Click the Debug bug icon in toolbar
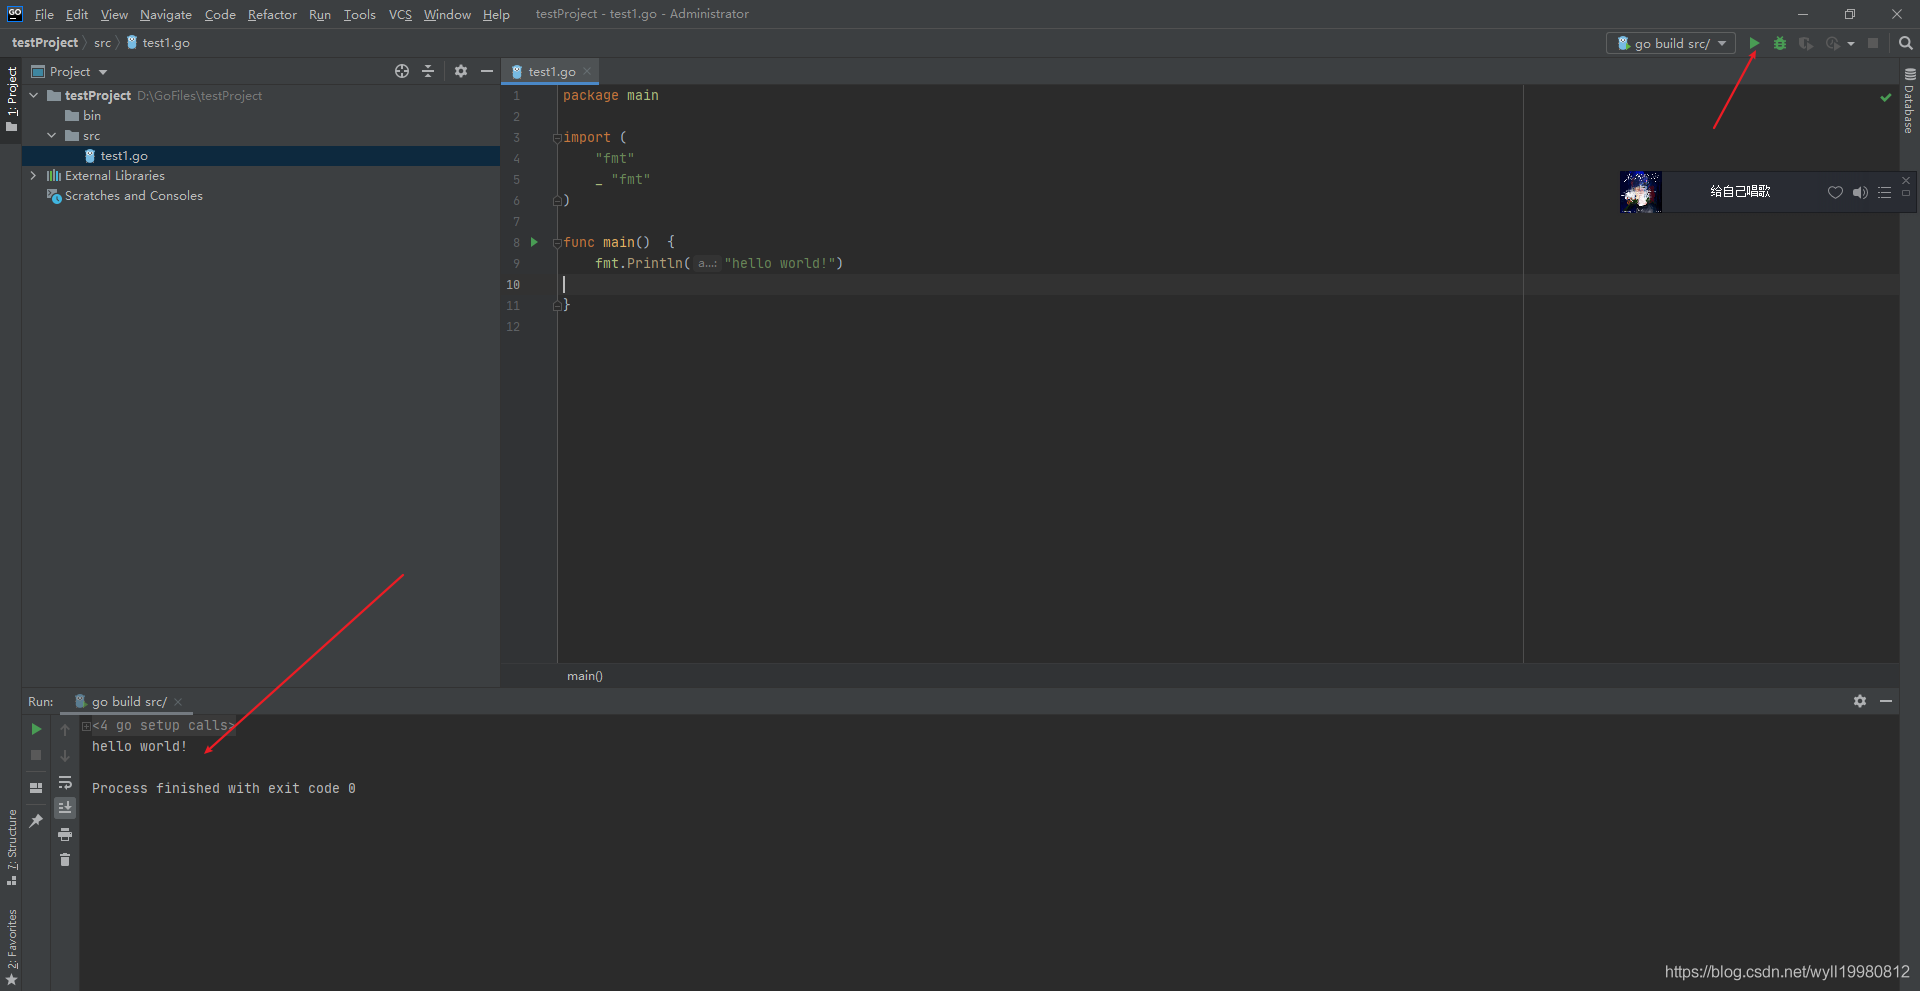 1780,43
